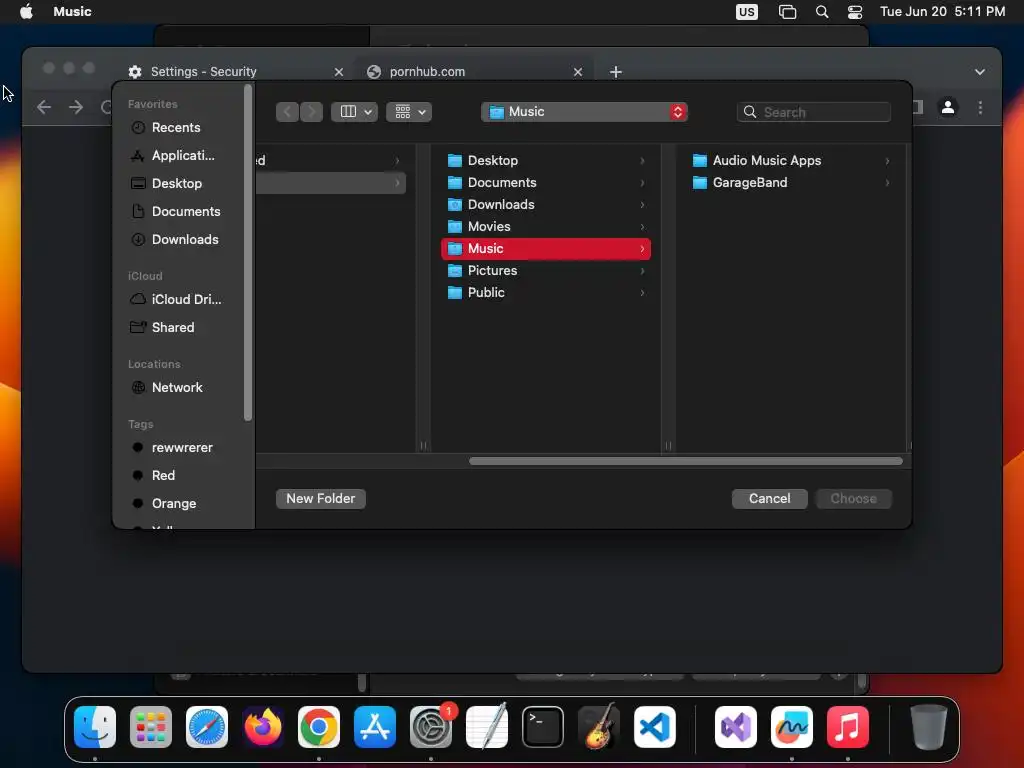Image resolution: width=1024 pixels, height=768 pixels.
Task: Open Stage Manager menu bar icon
Action: click(x=788, y=12)
